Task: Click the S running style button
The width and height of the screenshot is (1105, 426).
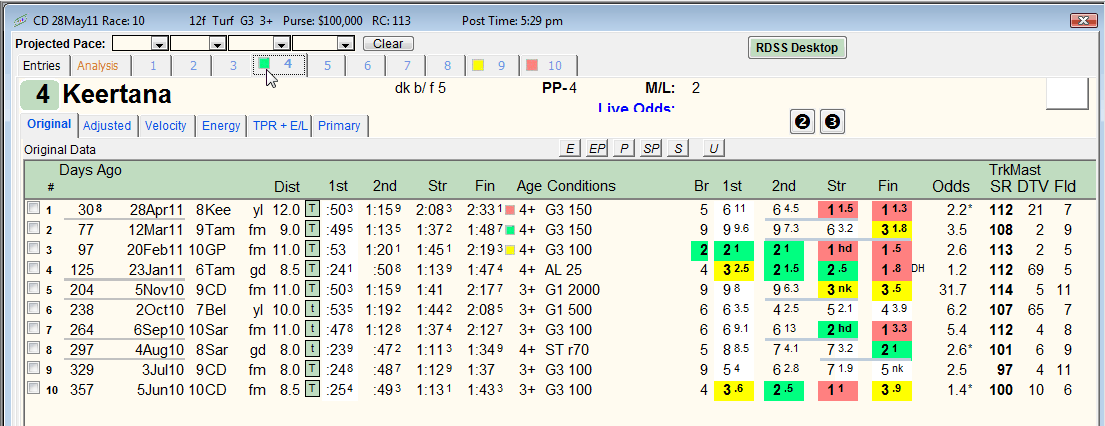Action: pyautogui.click(x=678, y=149)
